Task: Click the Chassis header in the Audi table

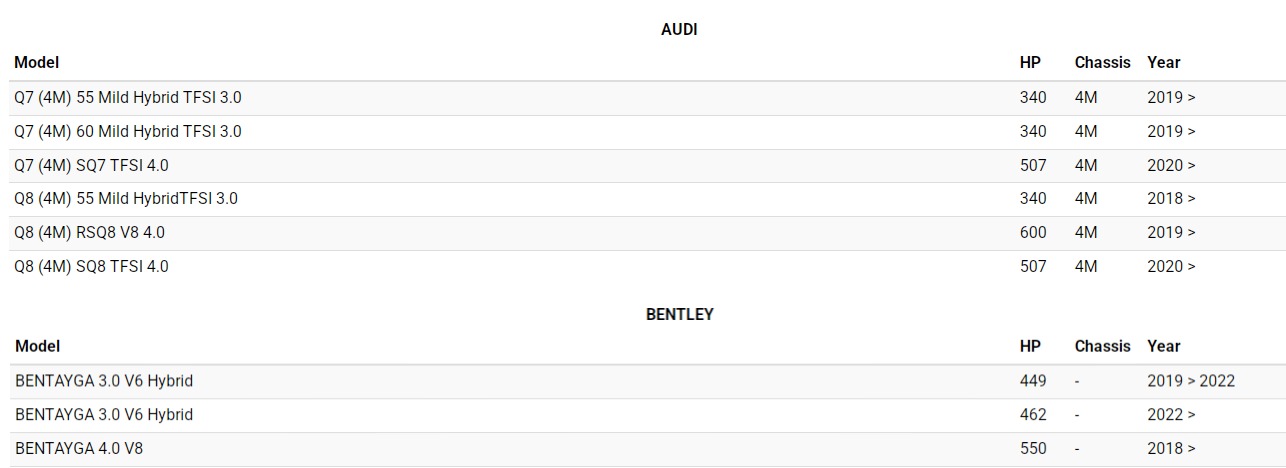Action: coord(1102,62)
